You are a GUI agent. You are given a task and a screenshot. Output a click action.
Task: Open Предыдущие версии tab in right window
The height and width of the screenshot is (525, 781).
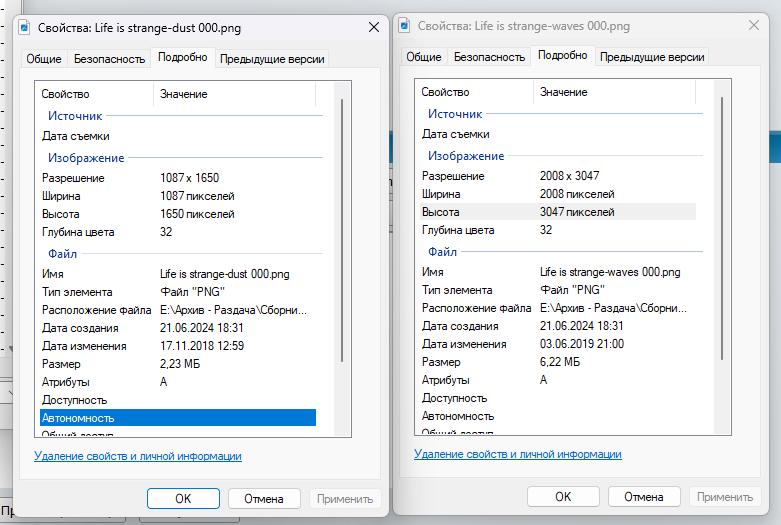tap(651, 57)
